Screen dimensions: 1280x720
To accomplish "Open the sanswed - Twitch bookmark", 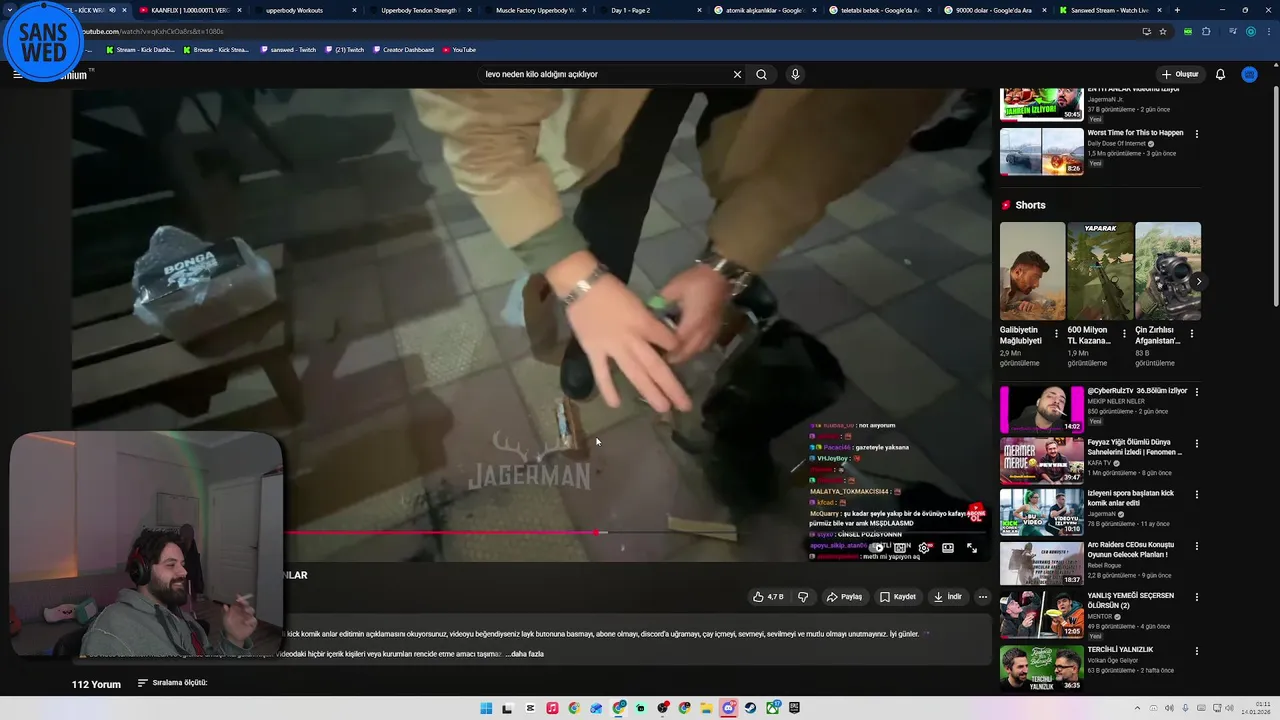I will tap(288, 49).
